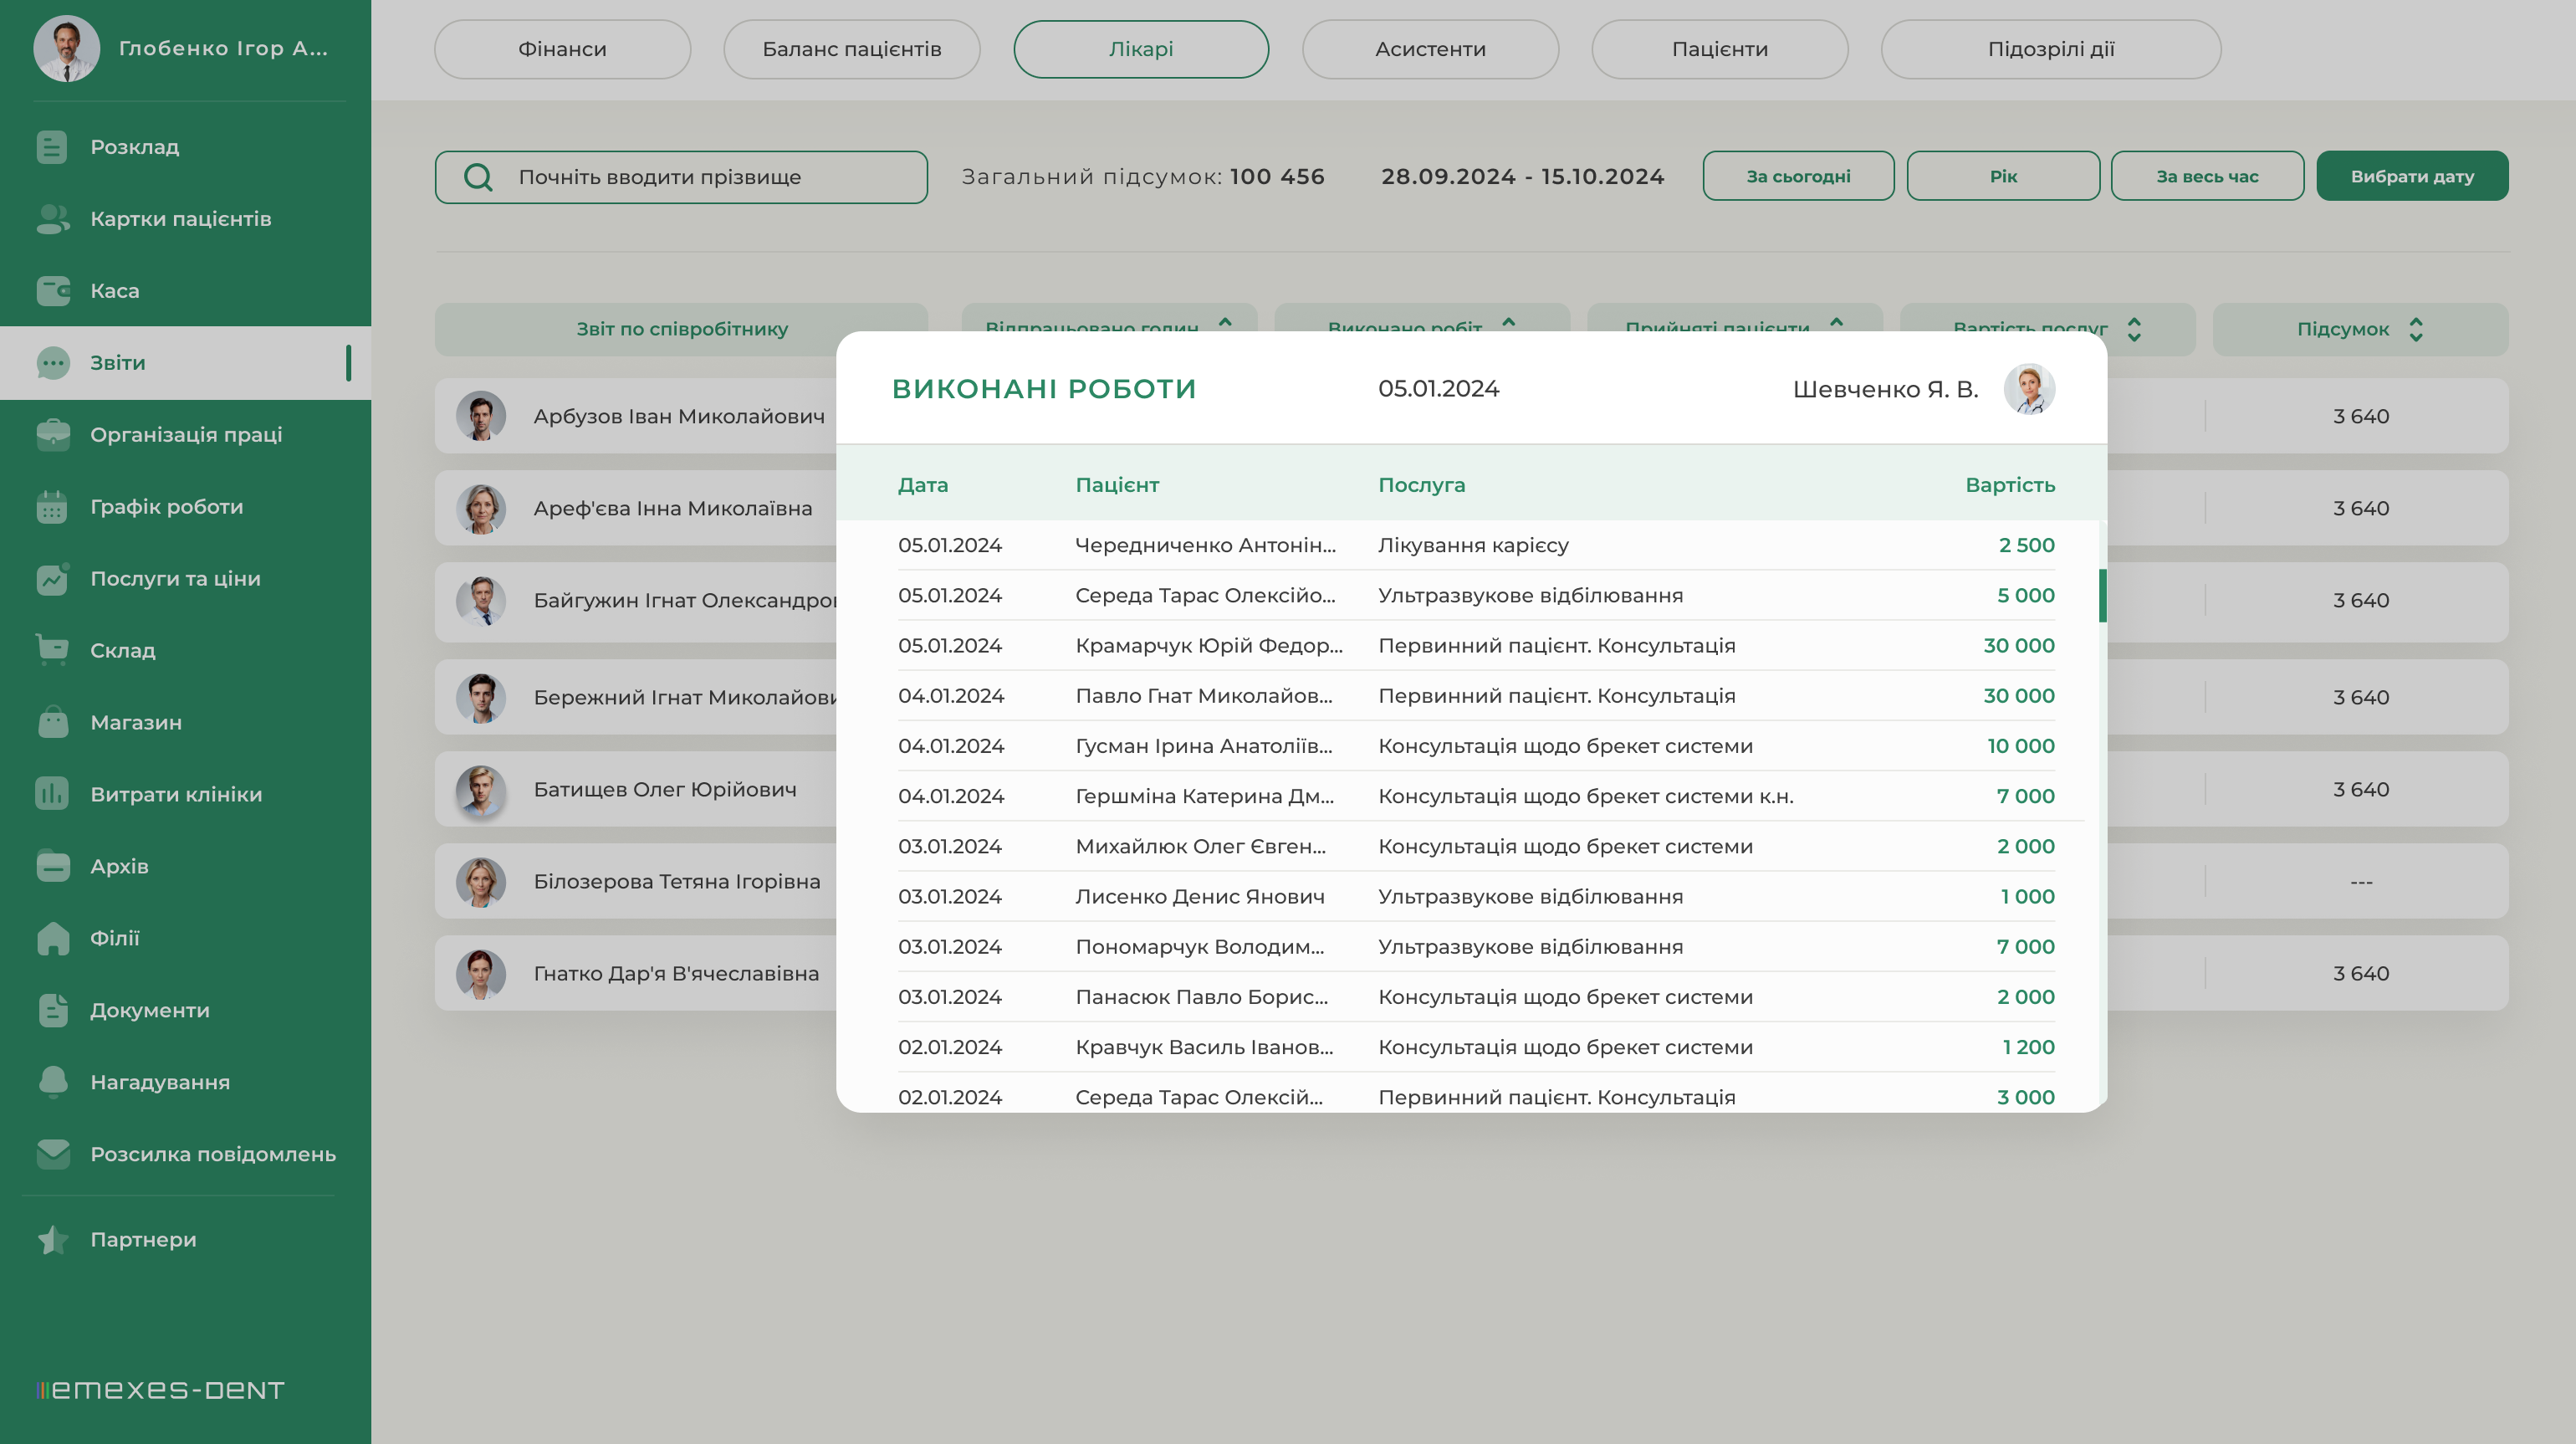The width and height of the screenshot is (2576, 1444).
Task: Click the Розсилка повідомлень envelope icon
Action: coord(52,1154)
